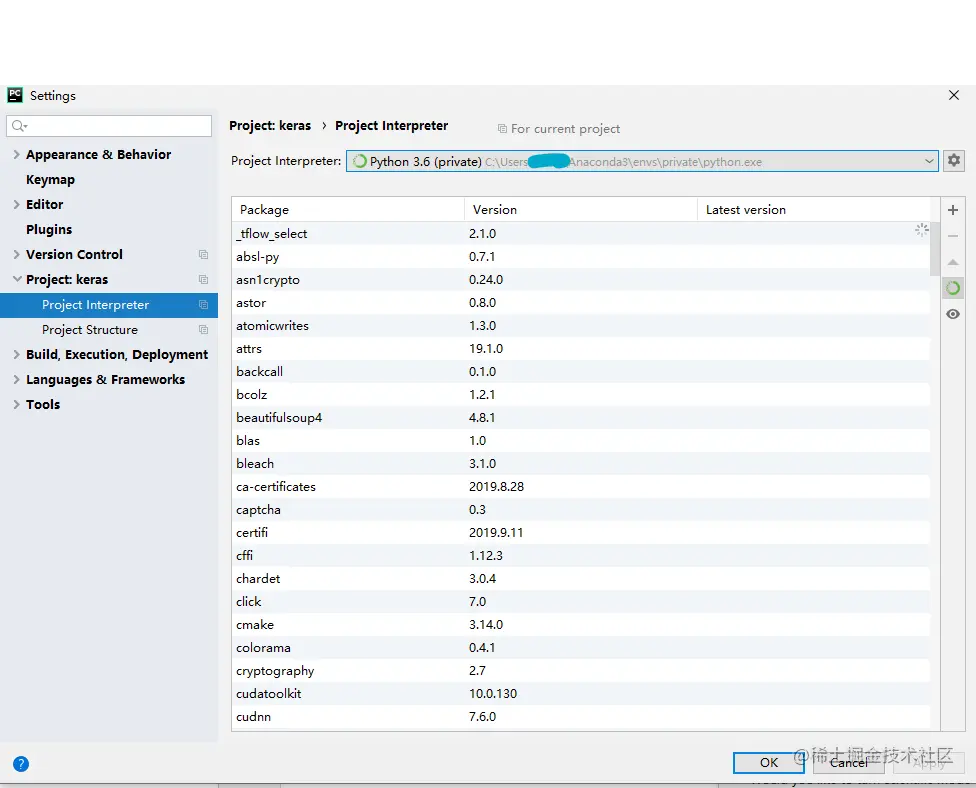Expand the Version Control section

(x=17, y=254)
